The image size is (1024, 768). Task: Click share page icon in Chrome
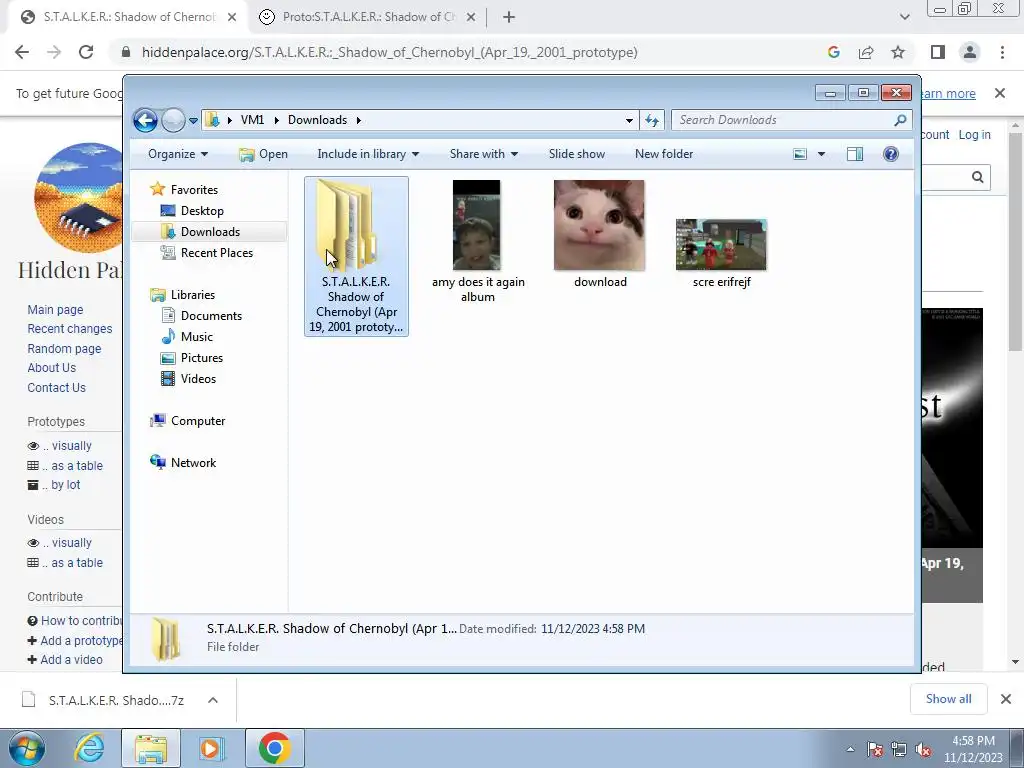coord(866,52)
